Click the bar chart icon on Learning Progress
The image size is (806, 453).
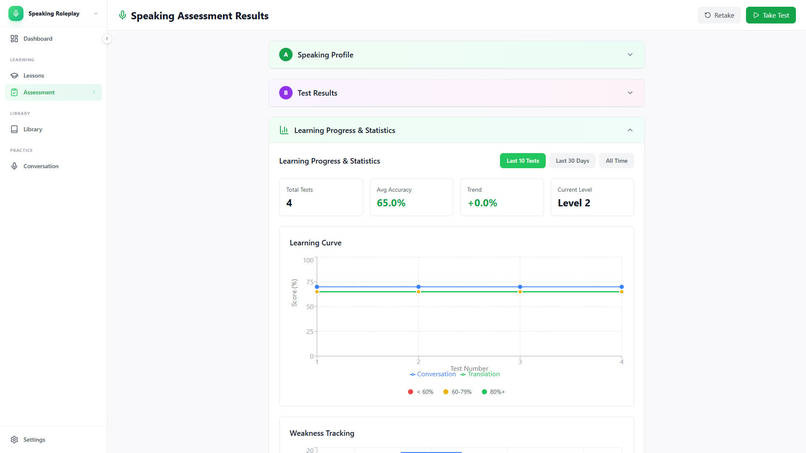coord(284,130)
